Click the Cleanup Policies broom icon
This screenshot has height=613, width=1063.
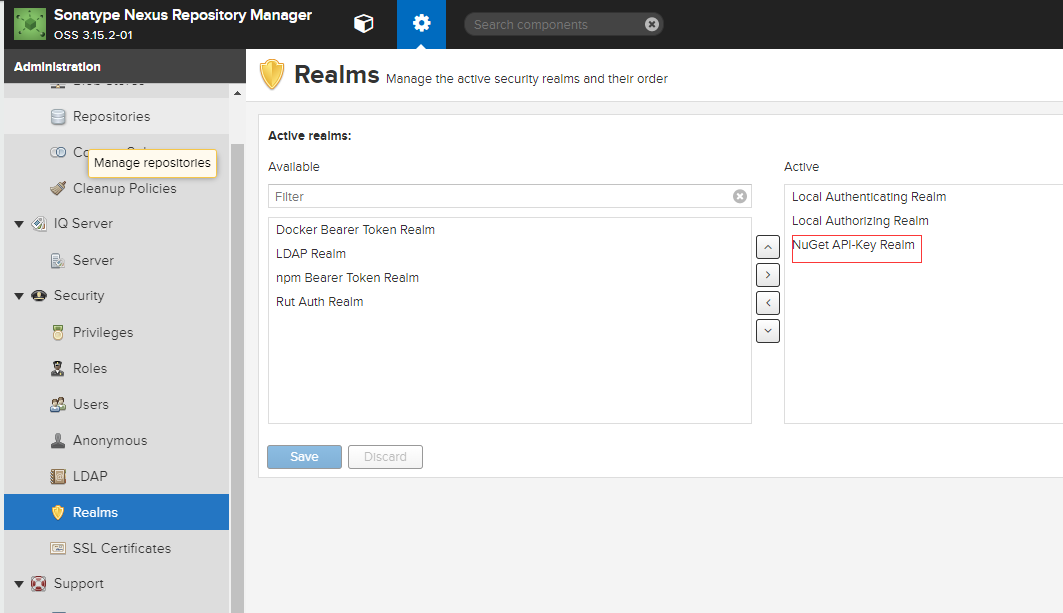(58, 189)
